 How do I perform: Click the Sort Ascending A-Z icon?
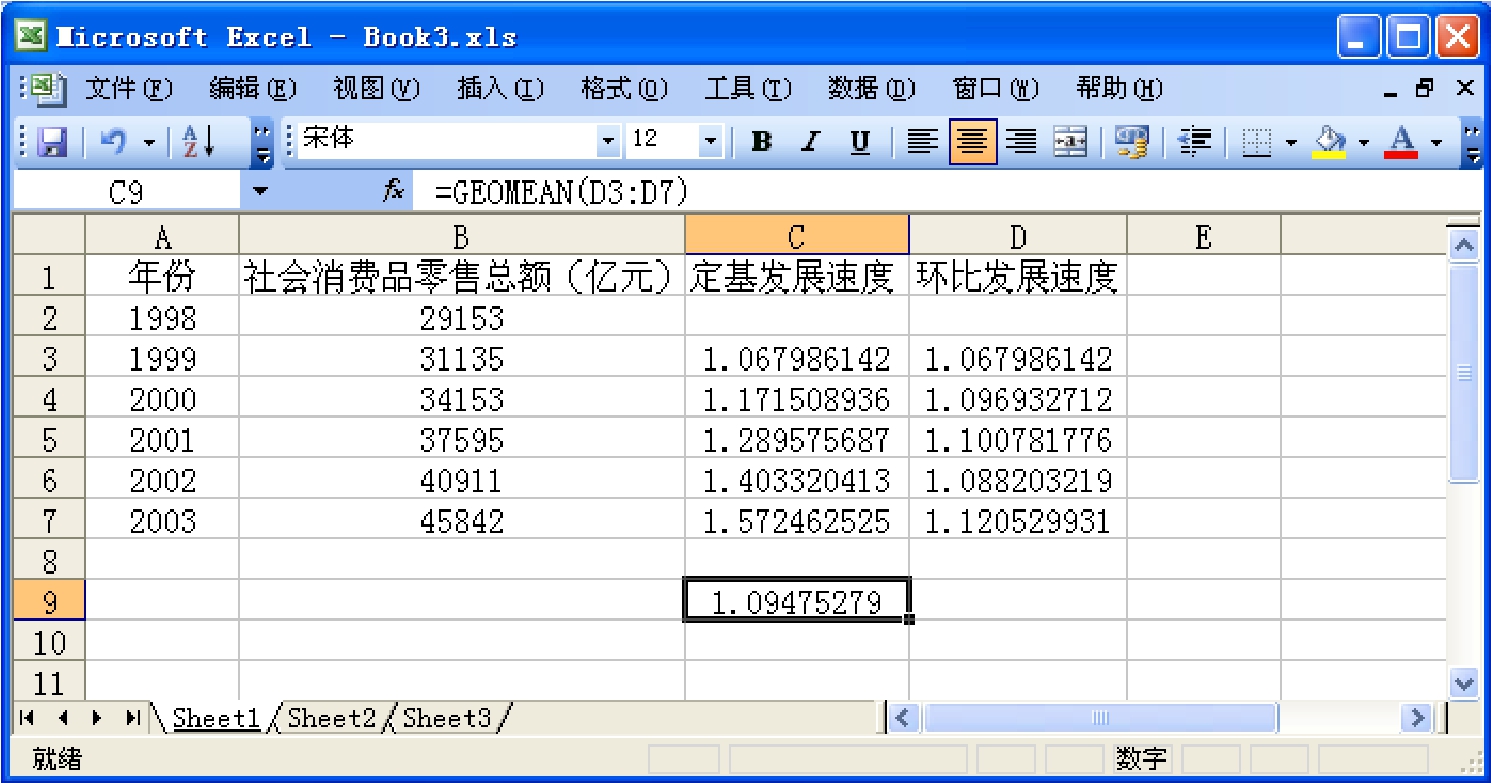point(198,143)
